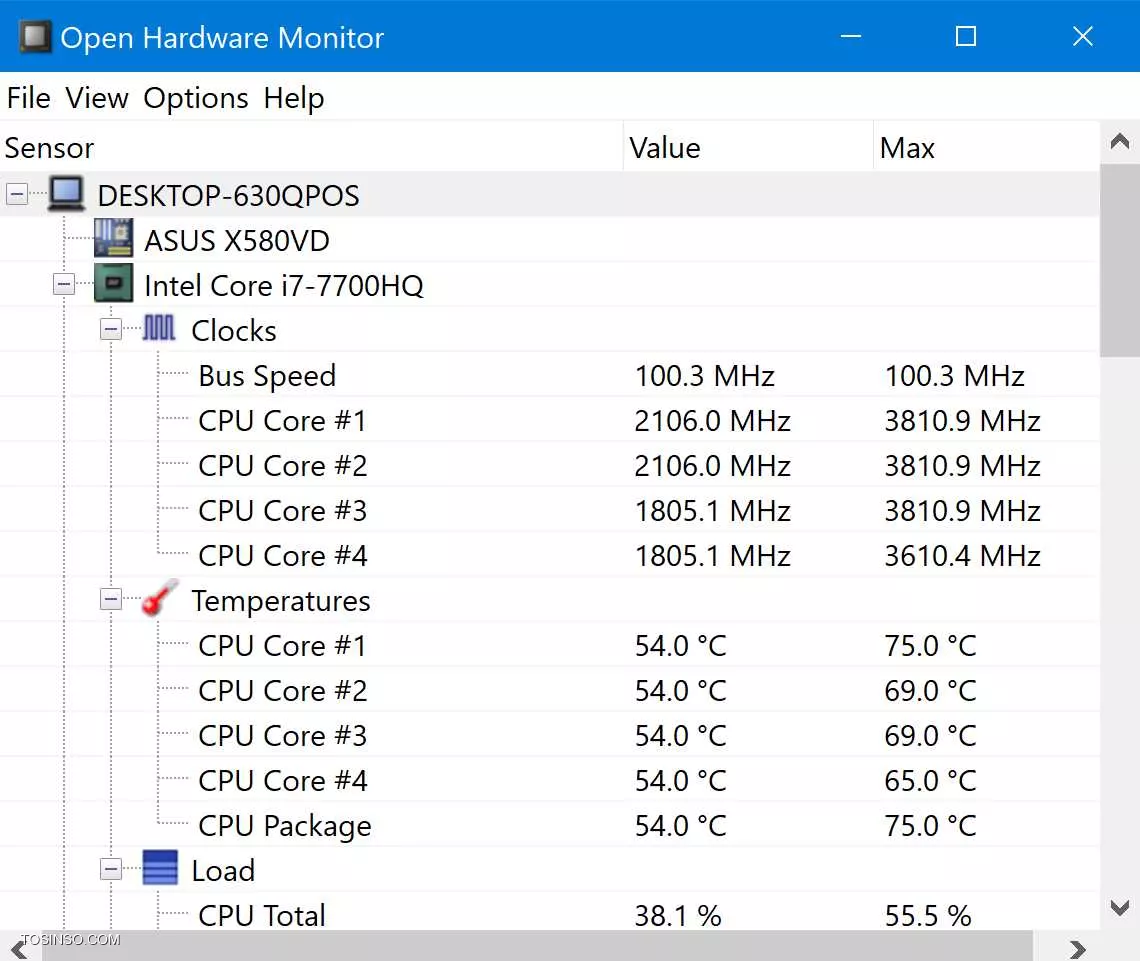Image resolution: width=1140 pixels, height=961 pixels.
Task: Select the Load label
Action: point(223,870)
